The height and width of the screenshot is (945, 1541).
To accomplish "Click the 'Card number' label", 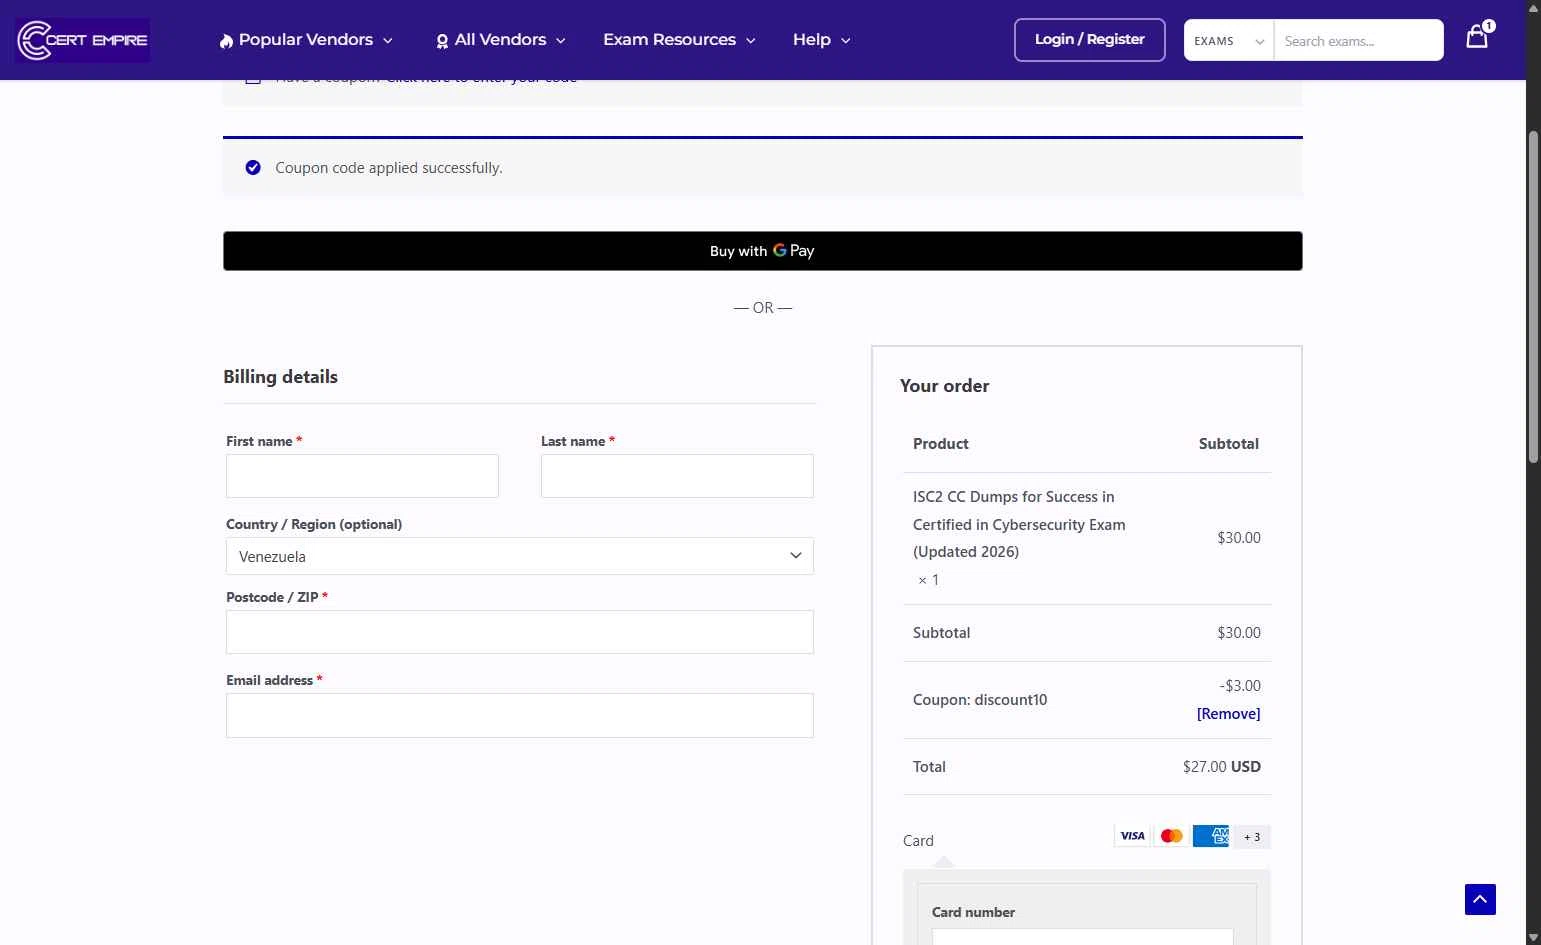I will coord(973,912).
